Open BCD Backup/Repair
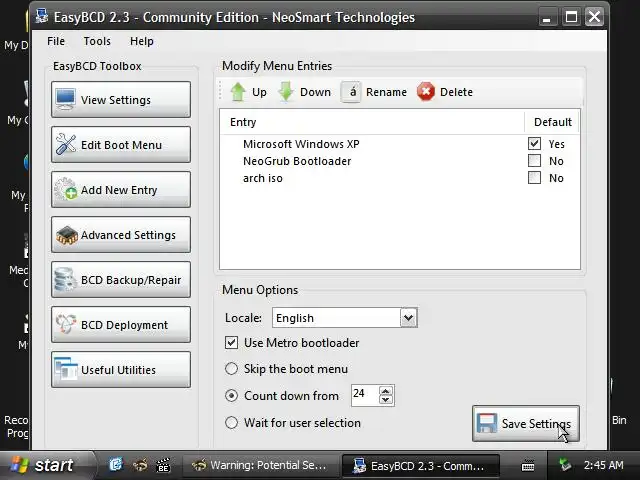 coord(121,280)
